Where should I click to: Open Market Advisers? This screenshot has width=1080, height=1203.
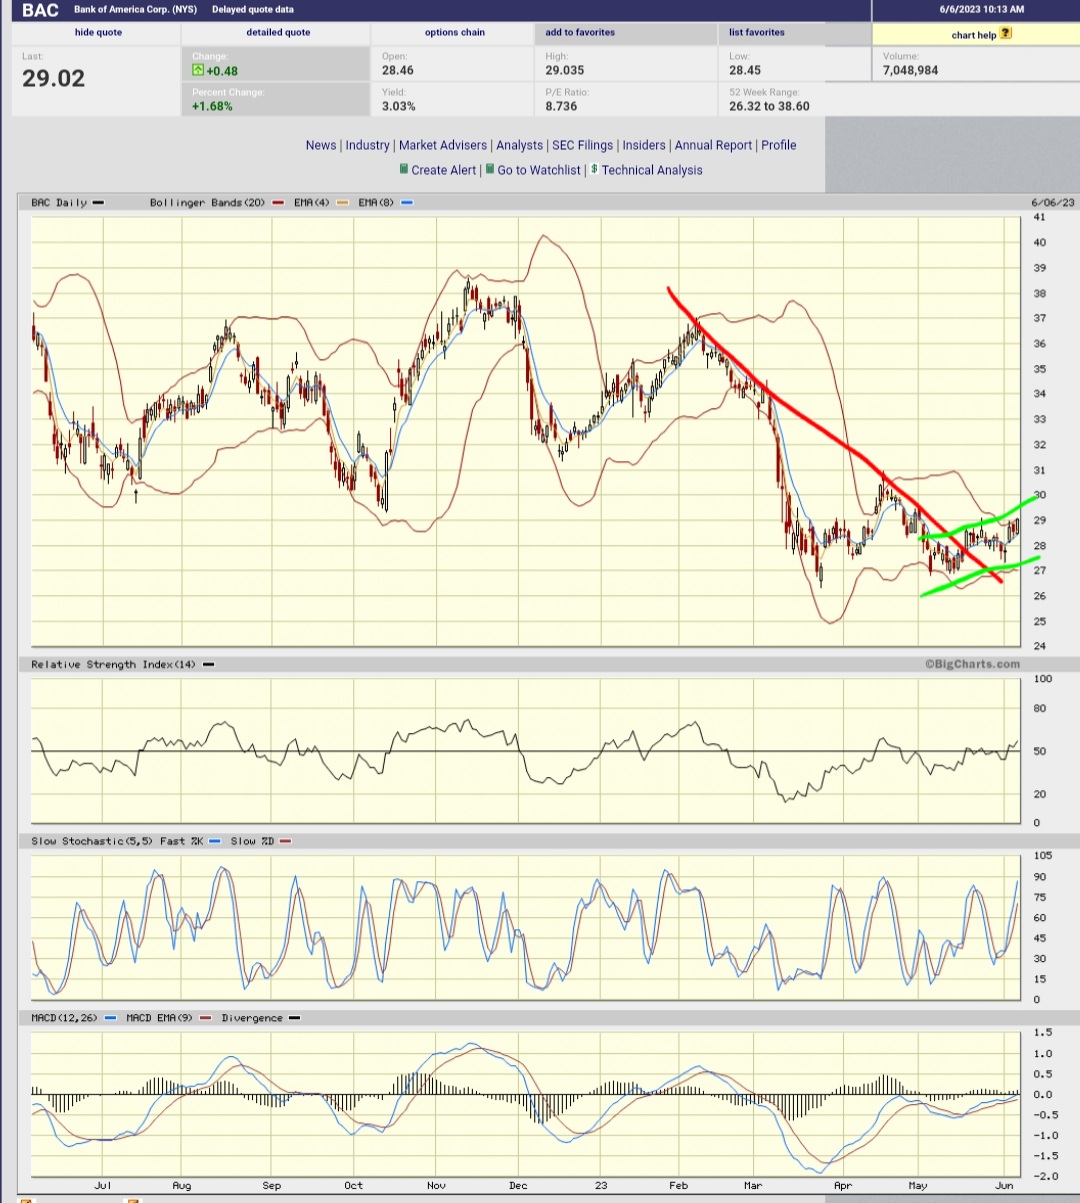coord(443,145)
